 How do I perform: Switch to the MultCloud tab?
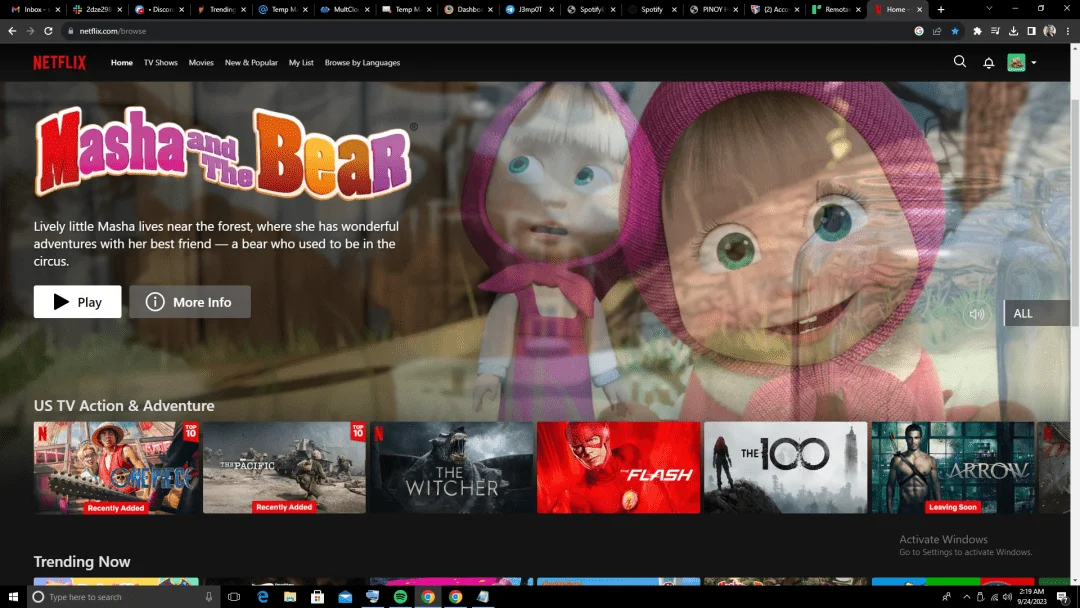pos(344,10)
